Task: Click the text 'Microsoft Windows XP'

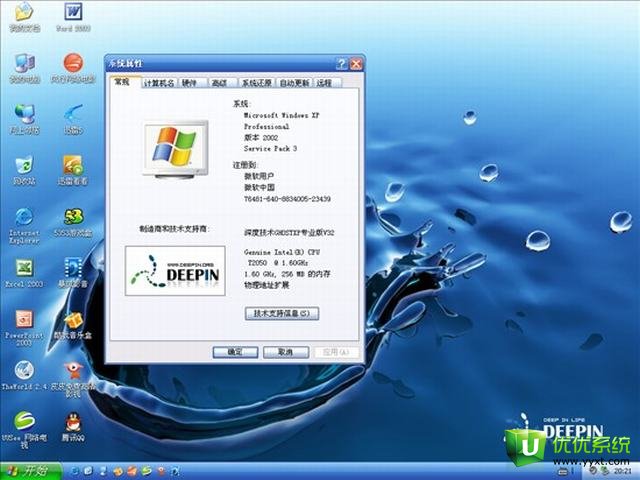Action: click(282, 116)
